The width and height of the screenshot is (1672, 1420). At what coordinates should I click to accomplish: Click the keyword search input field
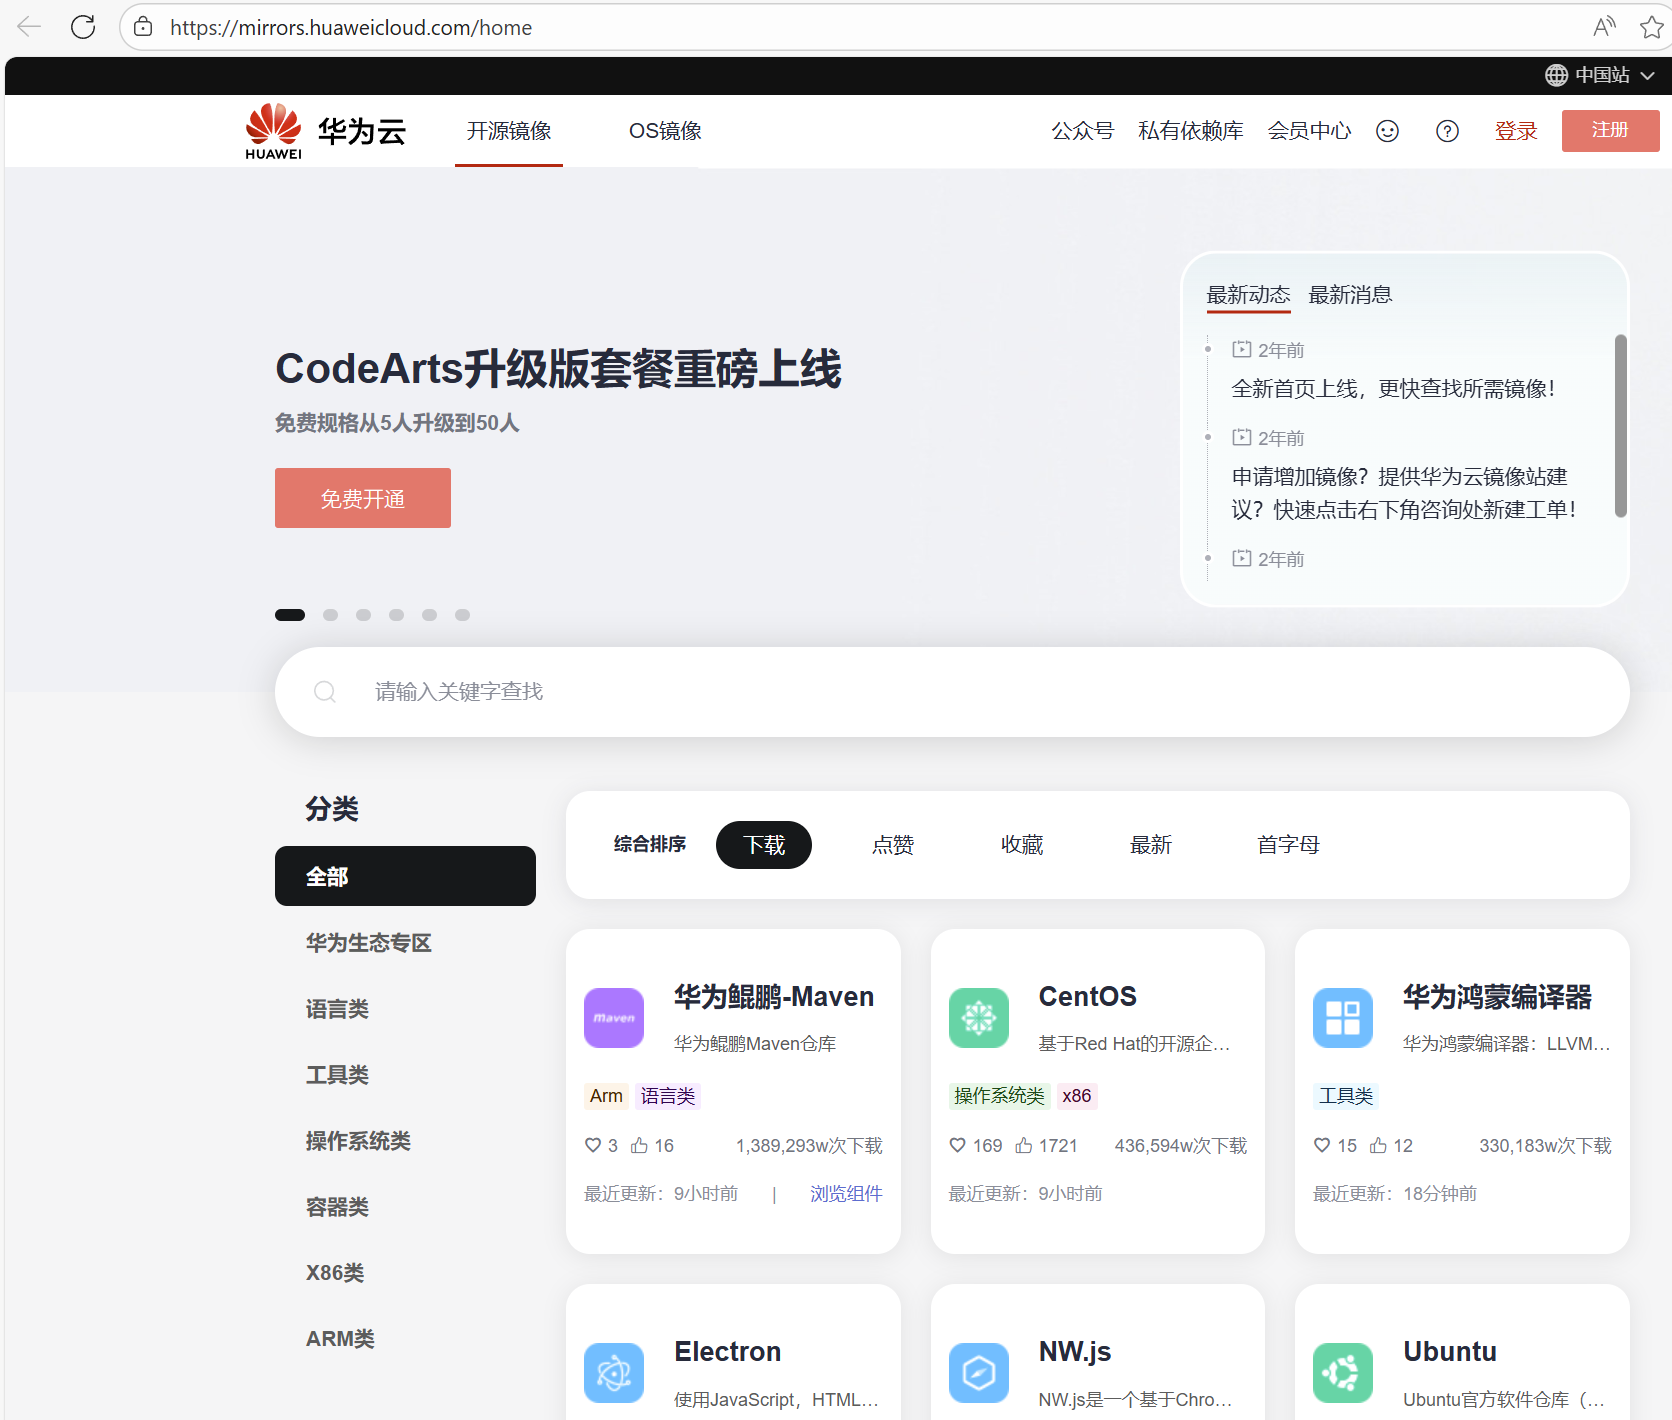pyautogui.click(x=952, y=692)
